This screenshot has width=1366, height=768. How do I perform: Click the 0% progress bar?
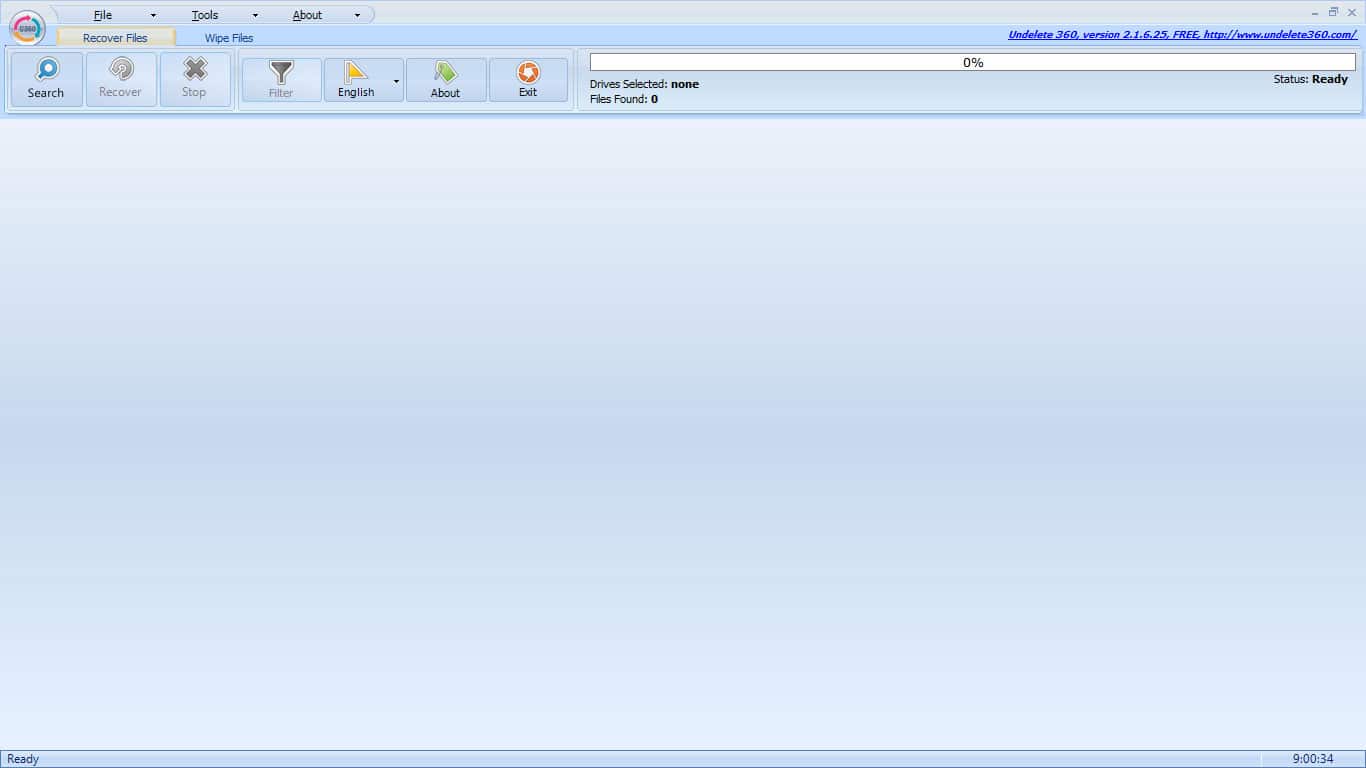[973, 62]
